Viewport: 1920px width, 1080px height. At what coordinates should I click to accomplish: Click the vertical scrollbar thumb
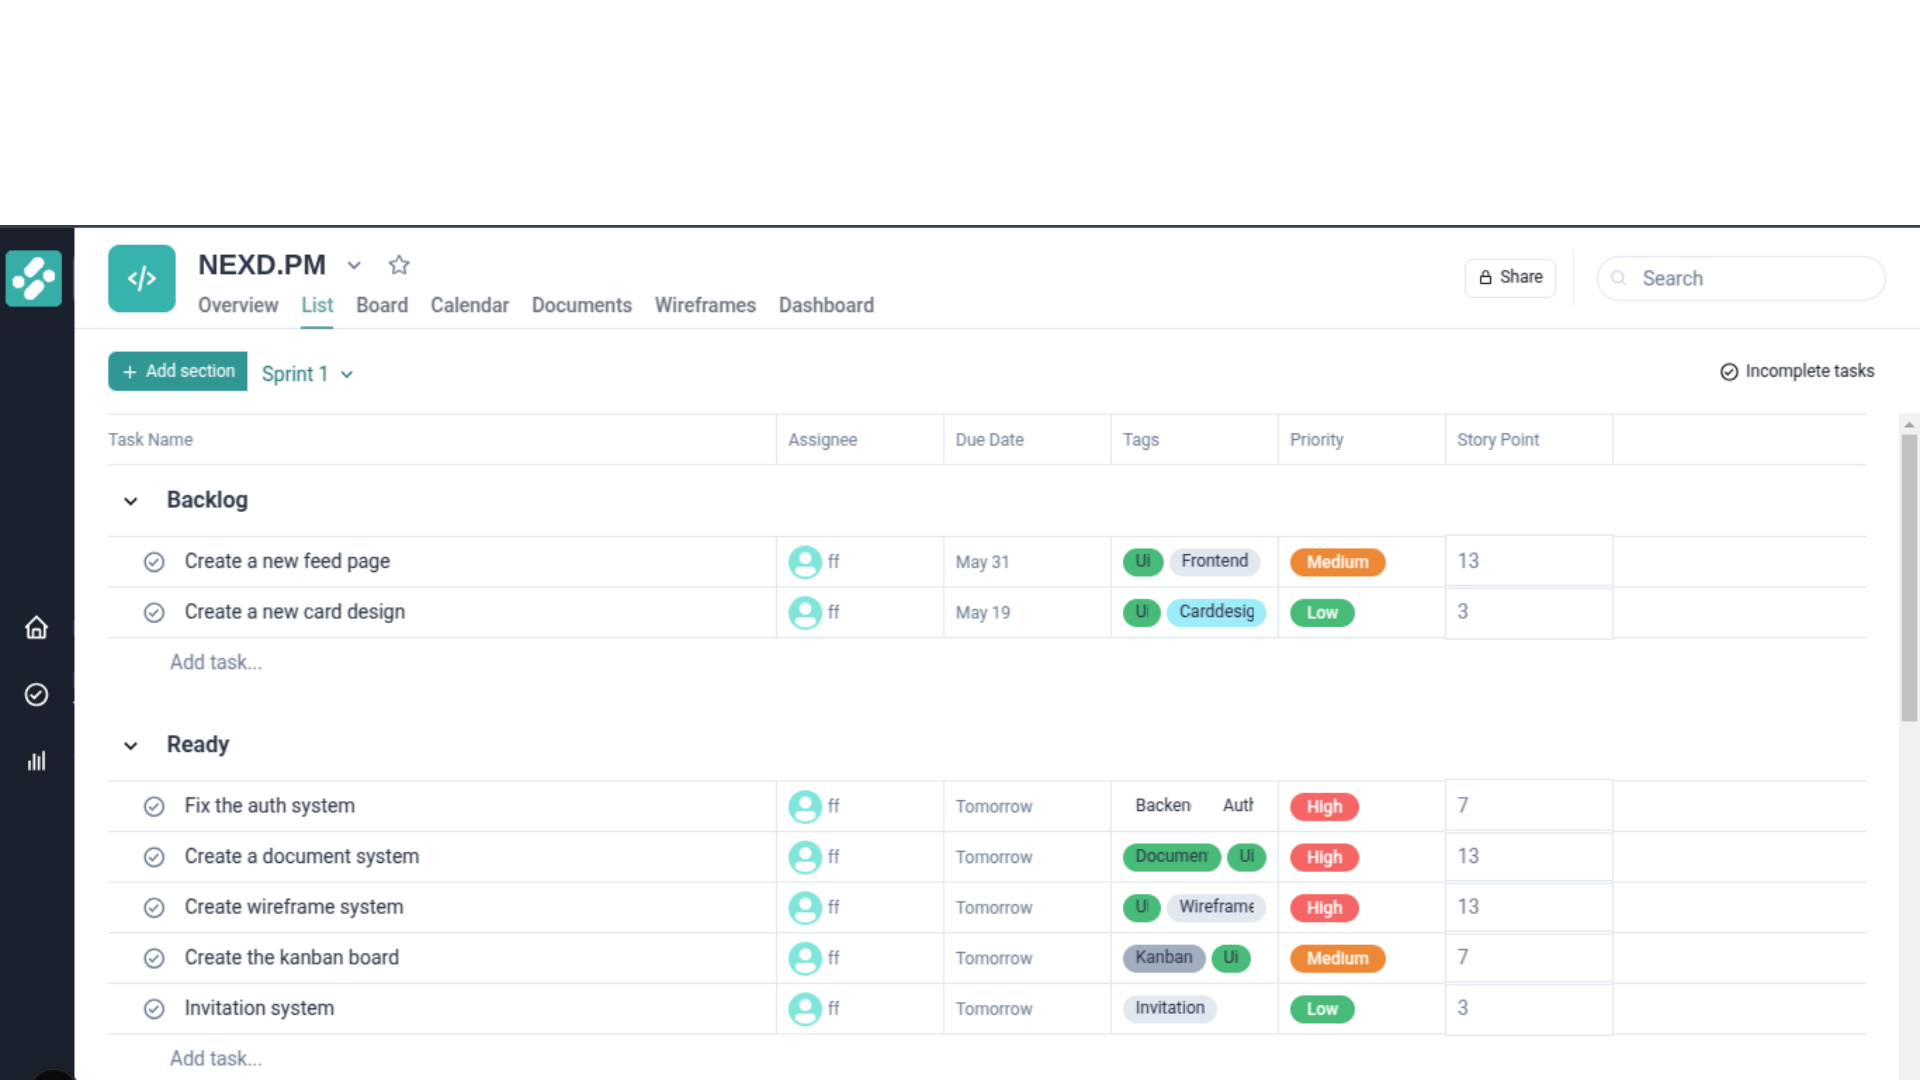tap(1909, 578)
